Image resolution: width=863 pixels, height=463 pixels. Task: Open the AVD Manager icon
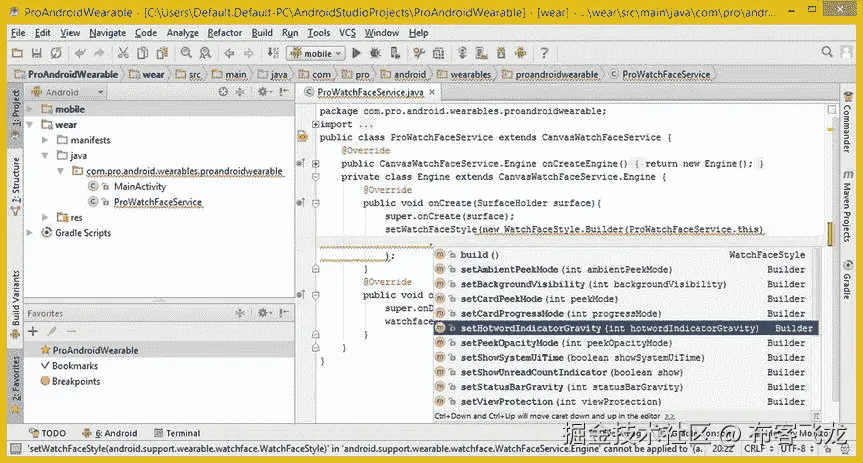click(482, 53)
